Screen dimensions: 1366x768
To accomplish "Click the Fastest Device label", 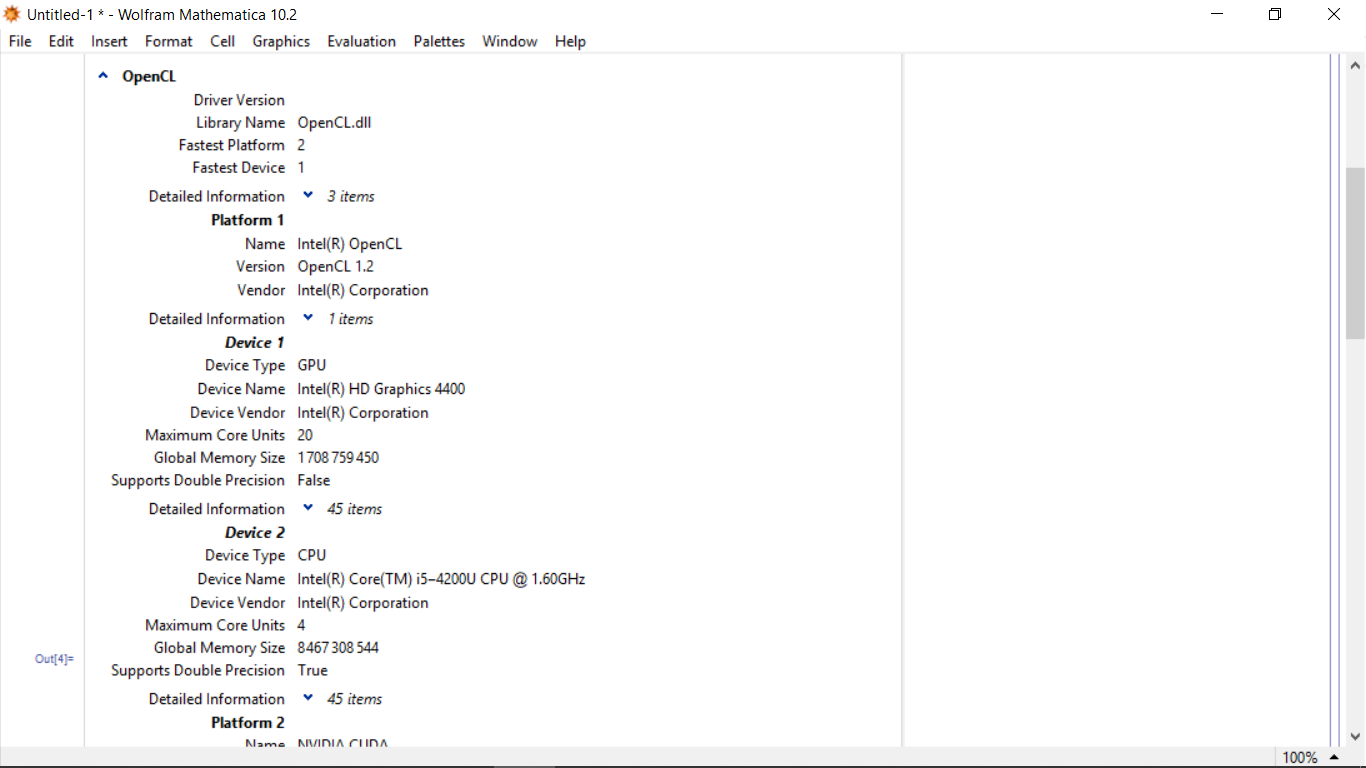I will coord(239,168).
